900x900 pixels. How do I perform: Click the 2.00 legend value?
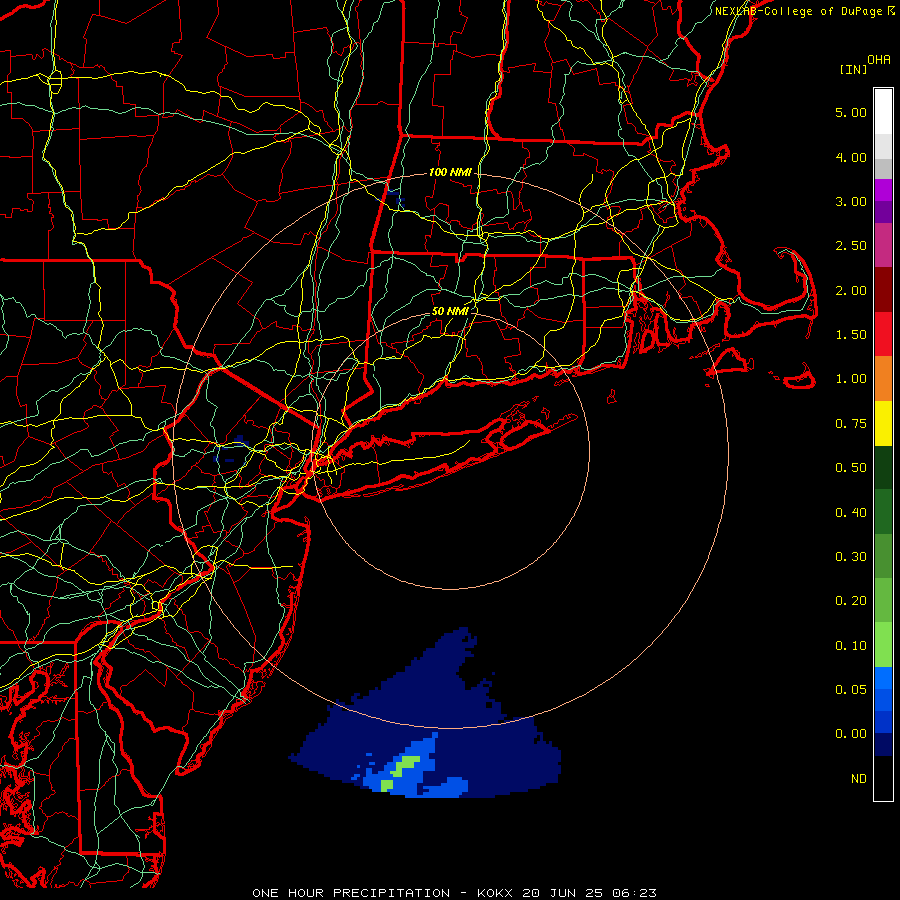point(851,290)
